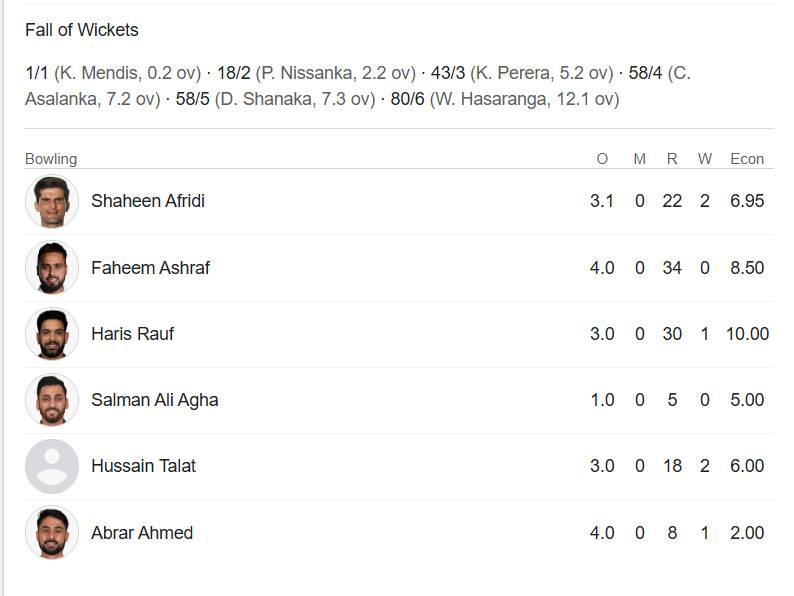Screen dimensions: 794x596
Task: Click Abrar Ahmed's 2.00 economy value
Action: click(x=747, y=533)
